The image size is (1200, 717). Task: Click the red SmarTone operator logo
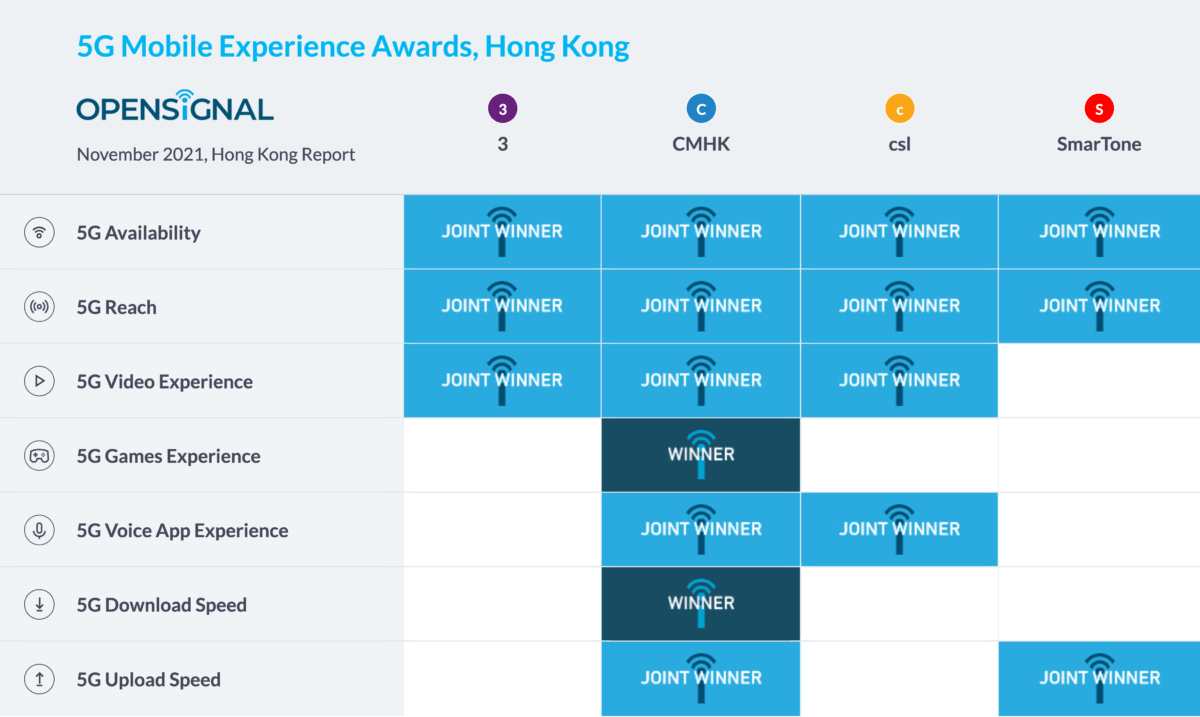1099,108
